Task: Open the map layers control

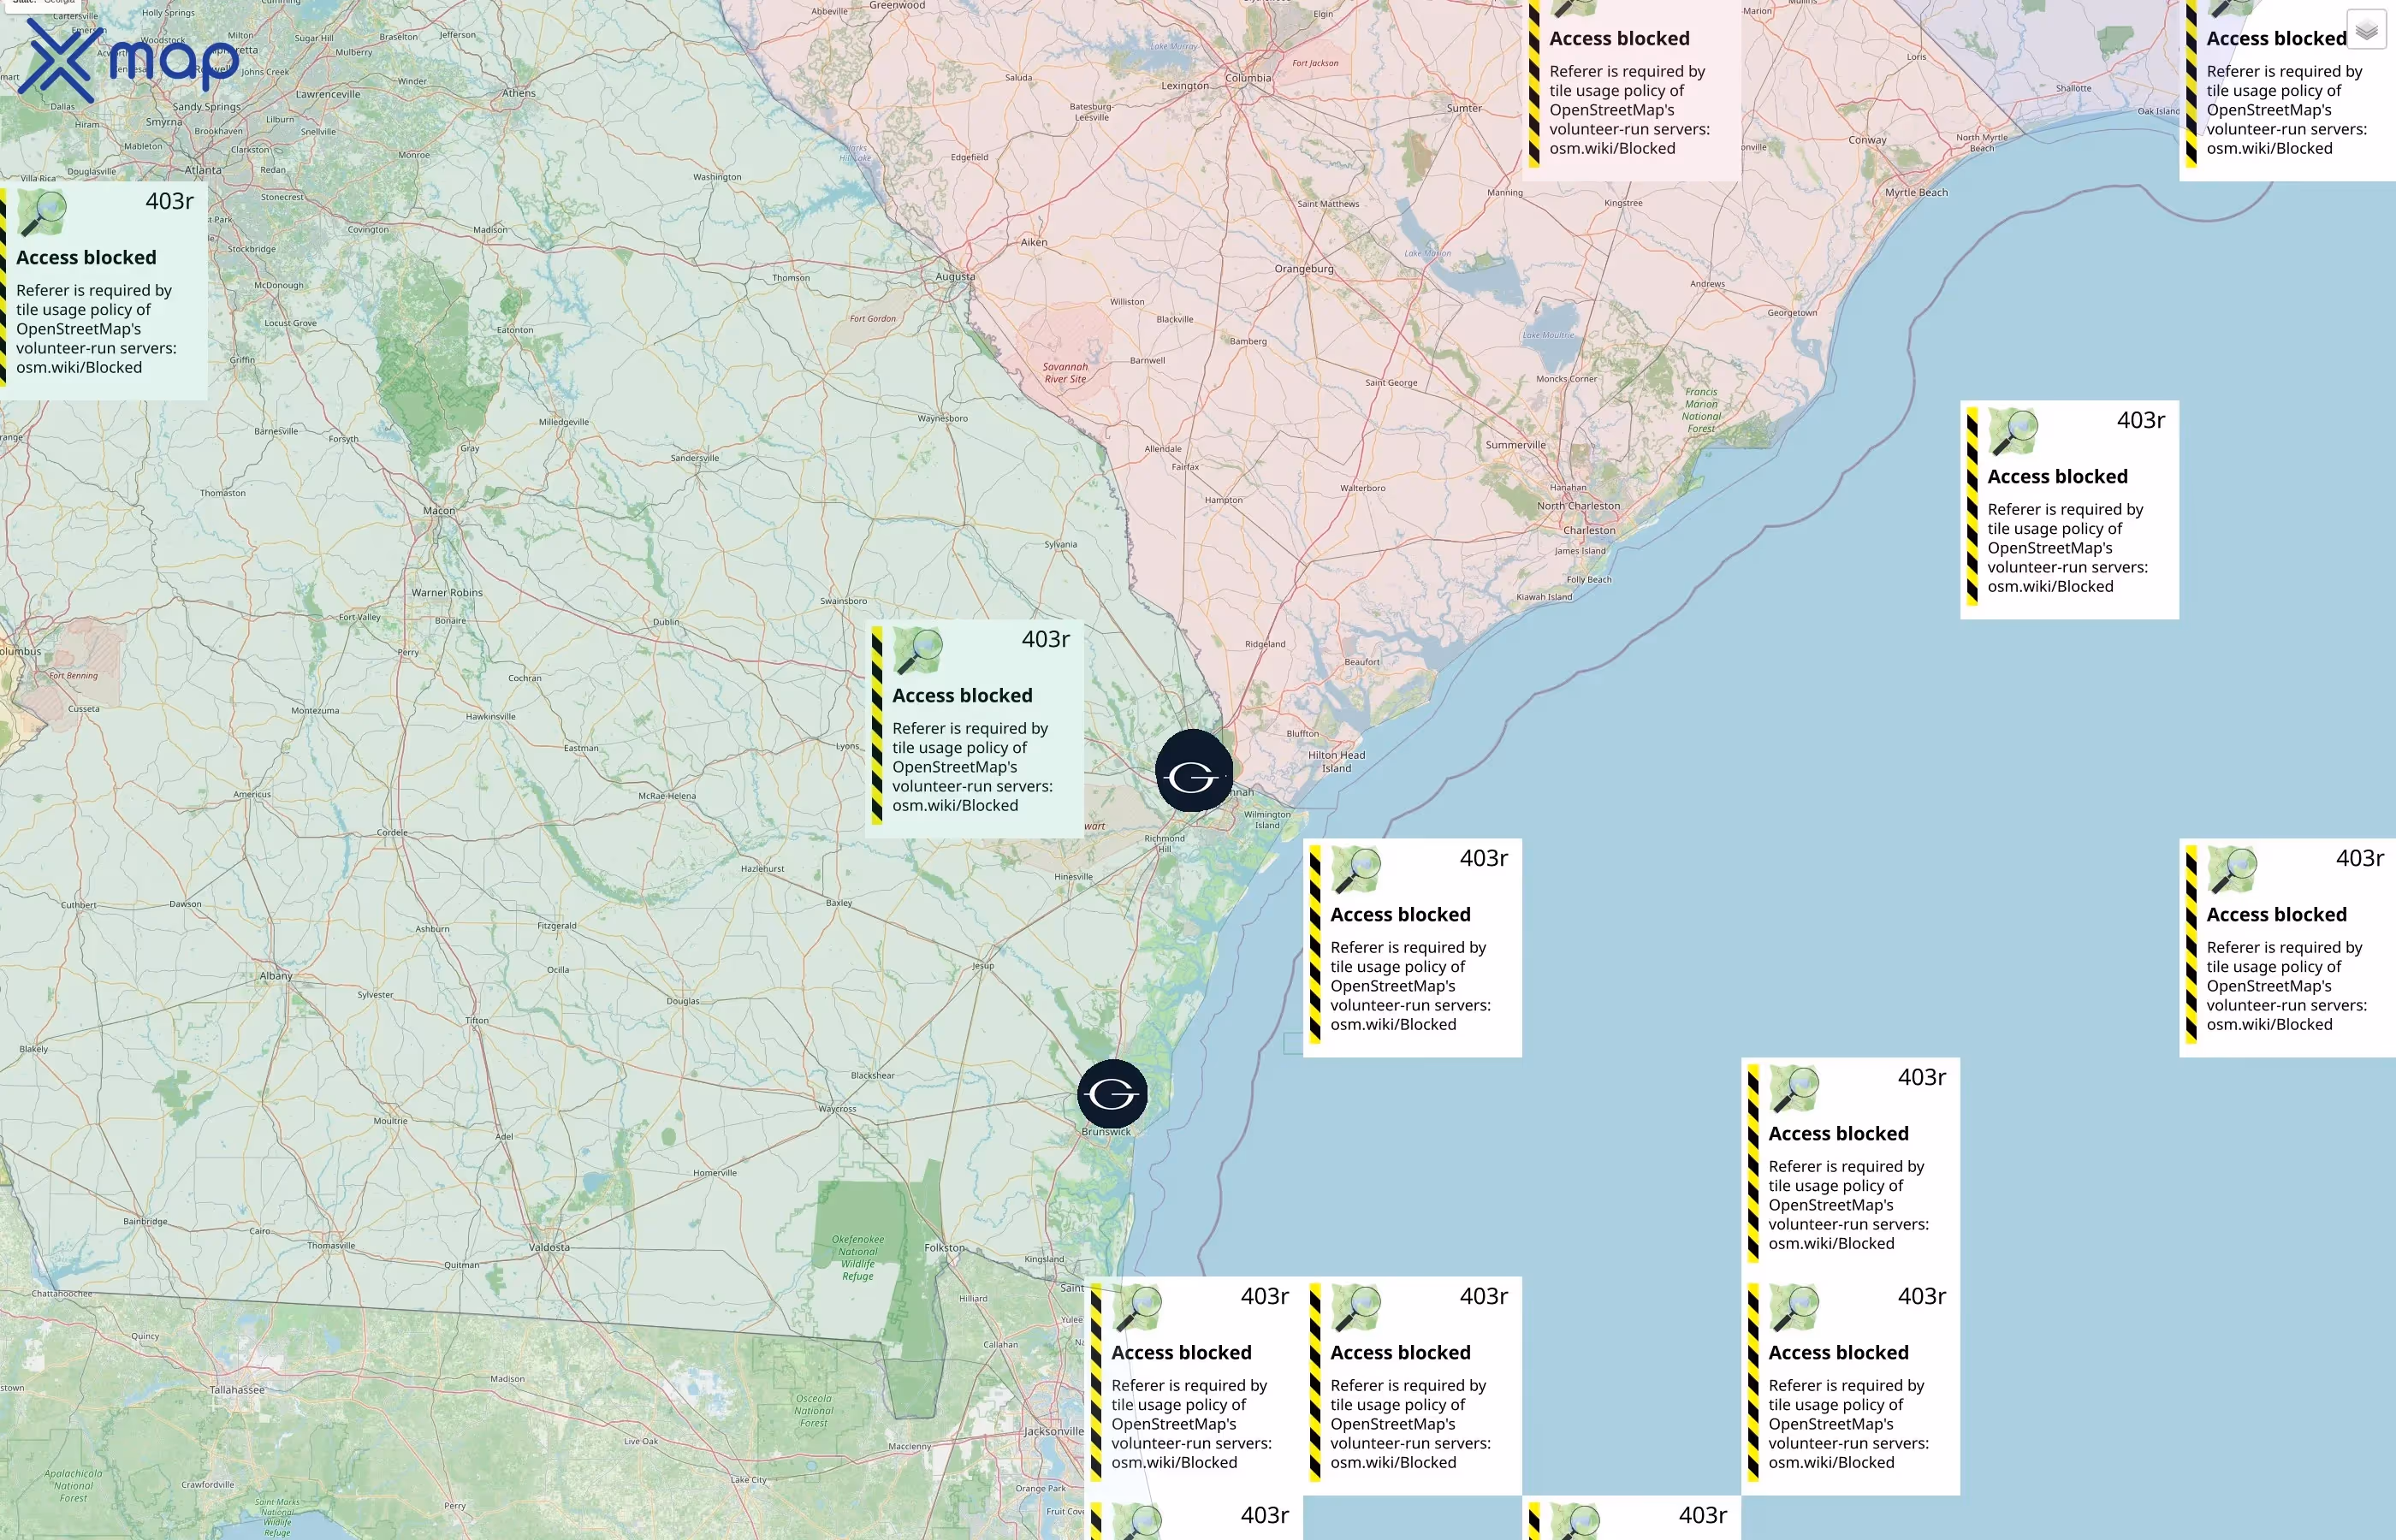Action: 2366,30
